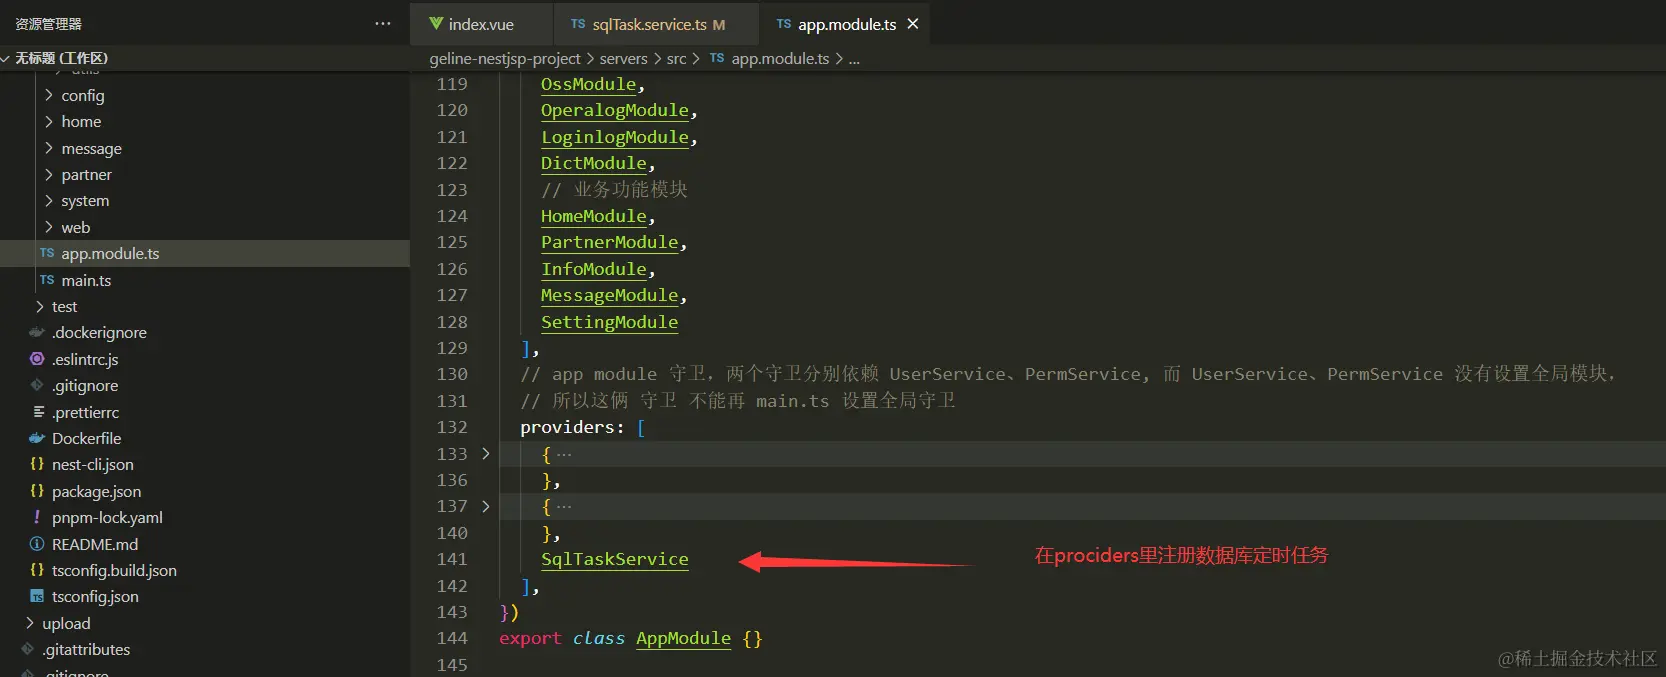Click DictModule on line 122
Screen dimensions: 1666x677
point(594,163)
